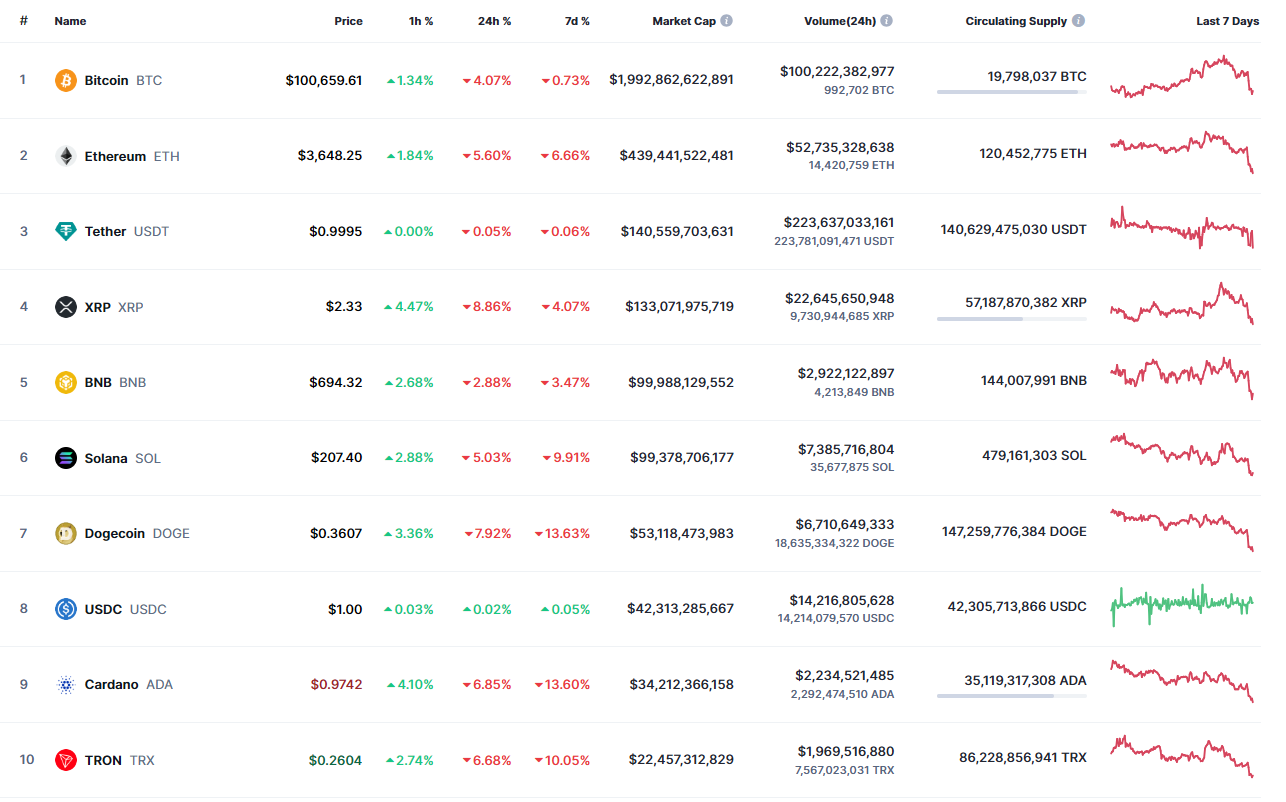Click Ethereum market cap $439,441,522,481

[676, 156]
